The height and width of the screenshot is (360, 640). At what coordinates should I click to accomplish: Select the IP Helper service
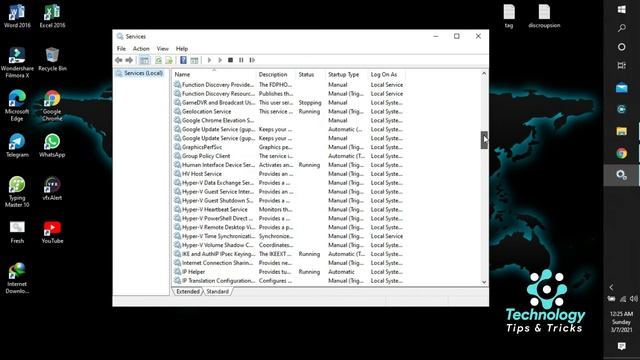(289, 272)
